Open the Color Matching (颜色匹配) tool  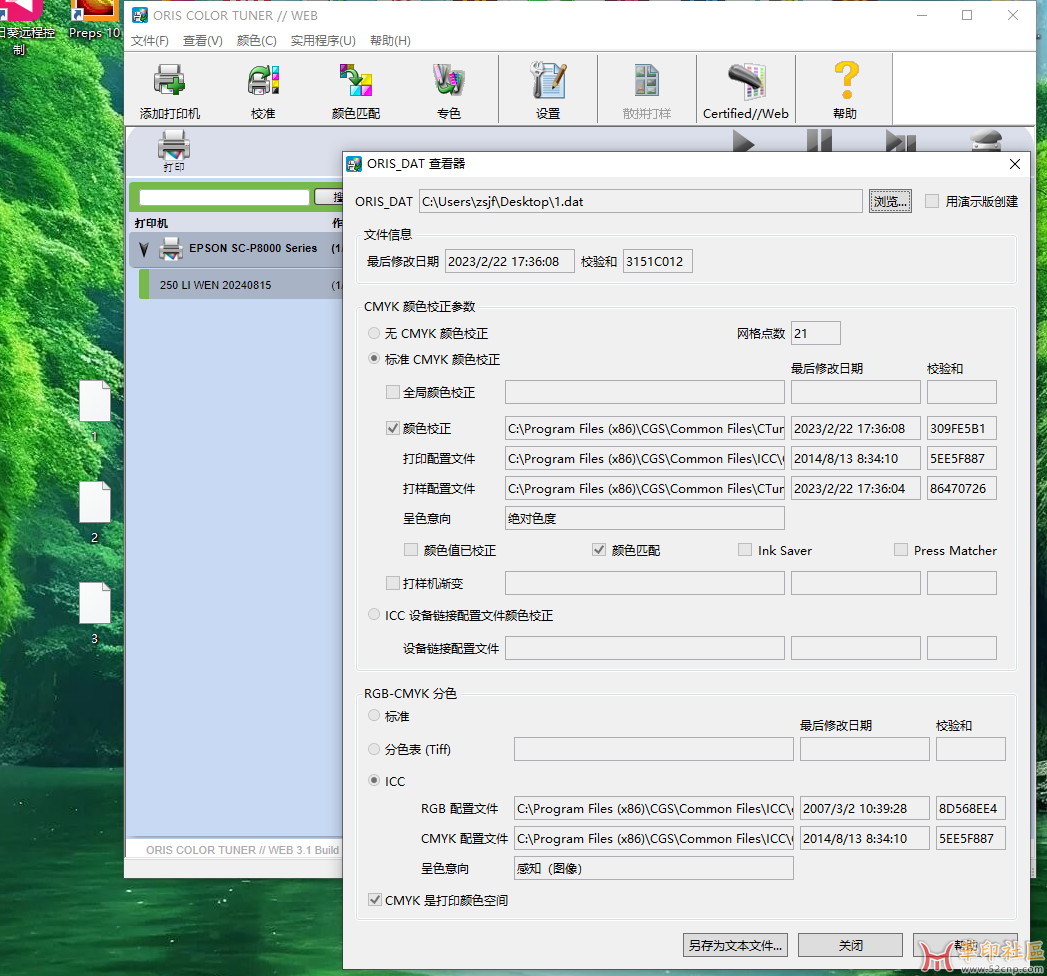(355, 89)
